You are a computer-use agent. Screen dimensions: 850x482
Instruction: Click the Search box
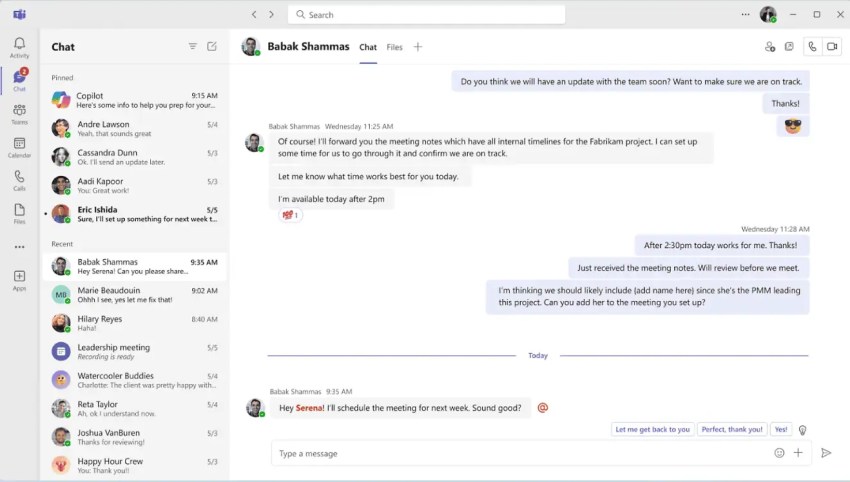[426, 15]
